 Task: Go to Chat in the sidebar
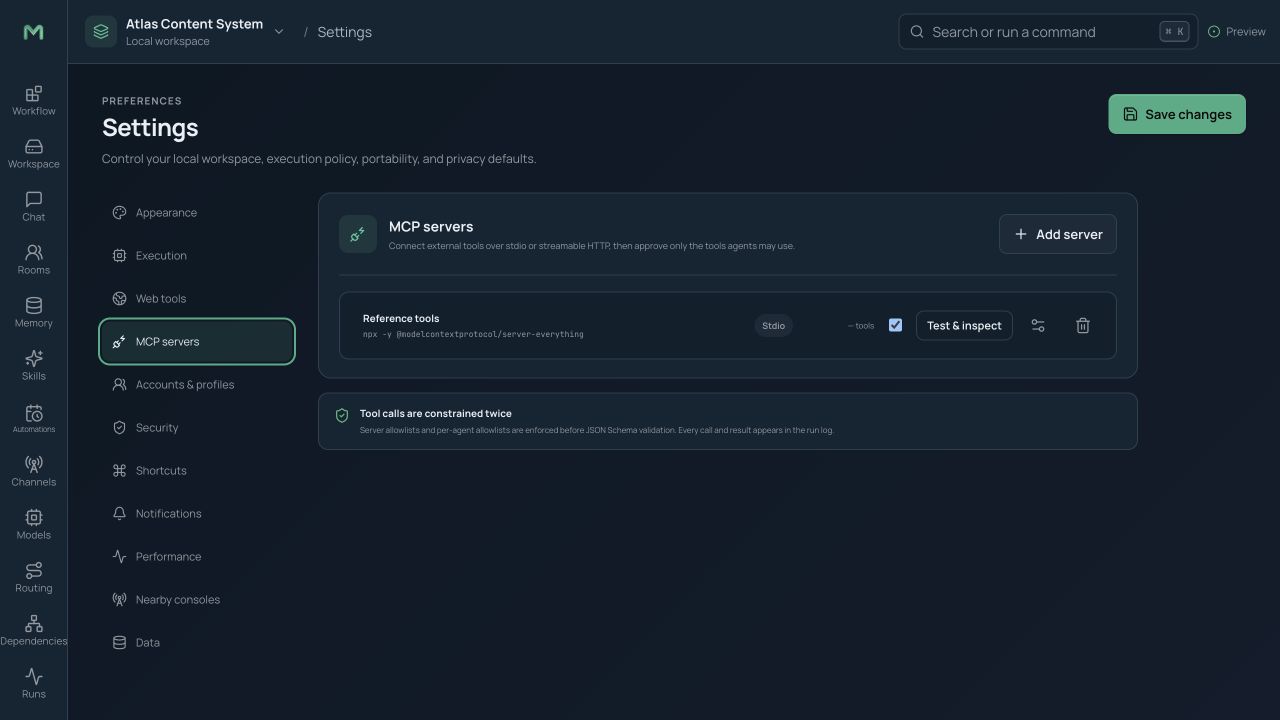tap(33, 206)
